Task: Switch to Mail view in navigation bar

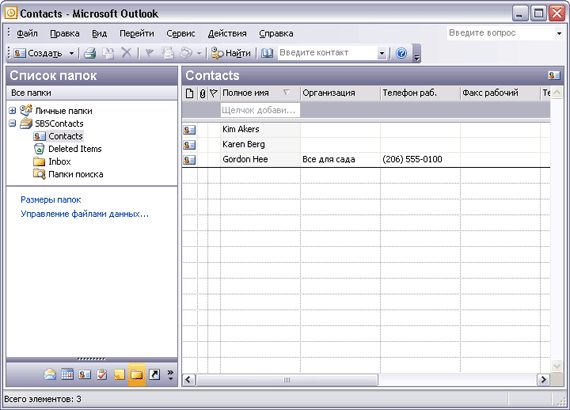Action: pyautogui.click(x=50, y=374)
